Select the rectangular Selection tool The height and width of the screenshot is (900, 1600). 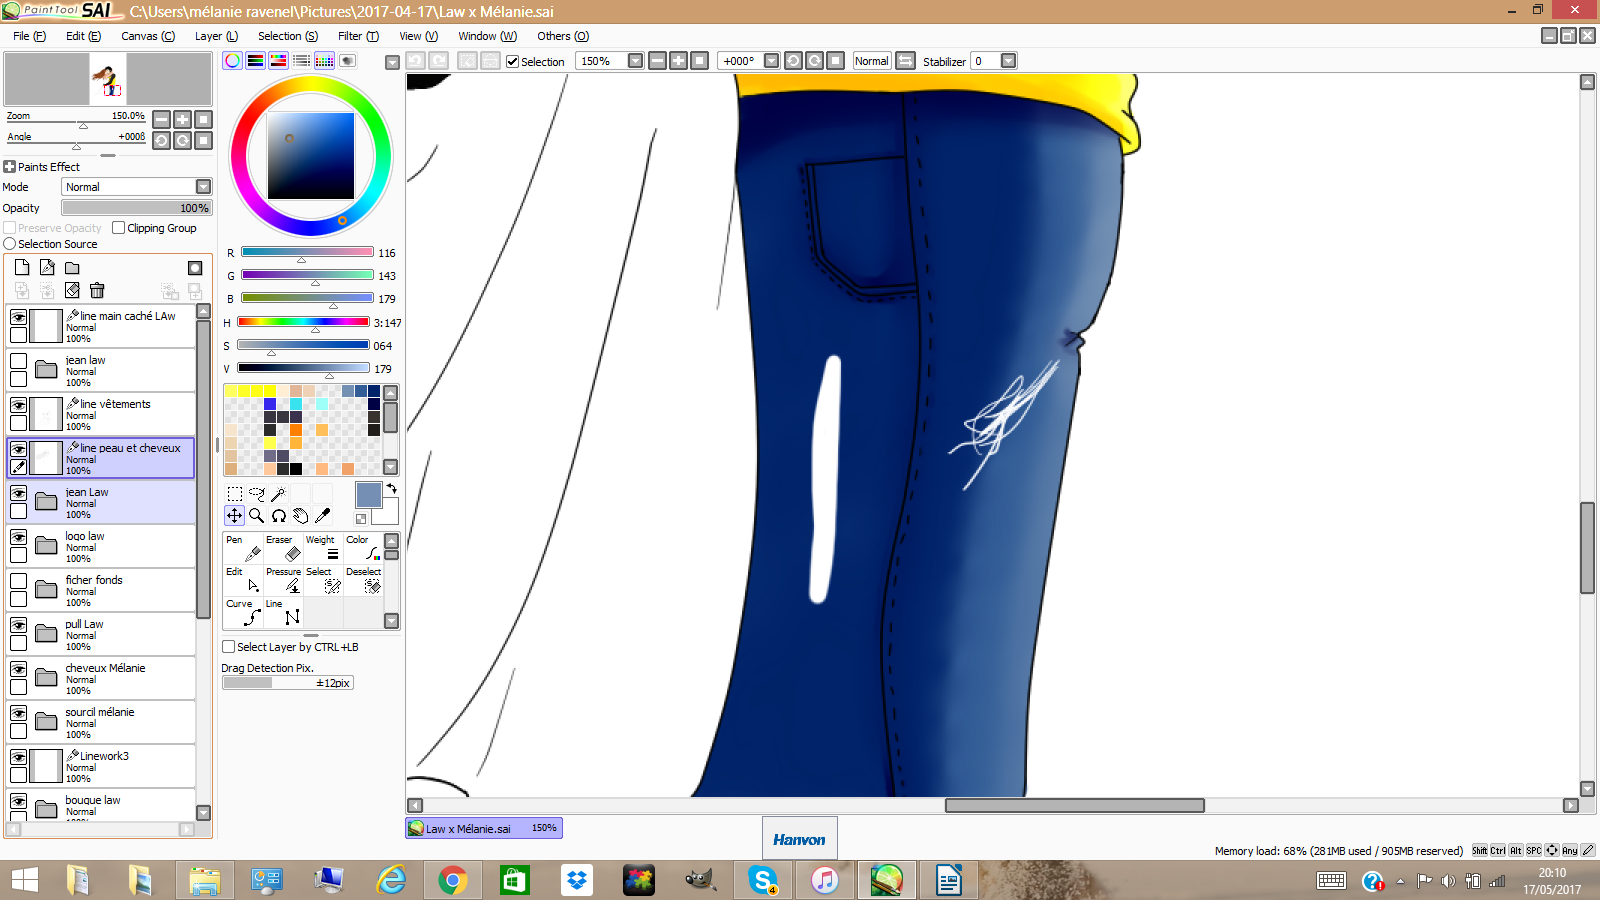click(x=234, y=494)
